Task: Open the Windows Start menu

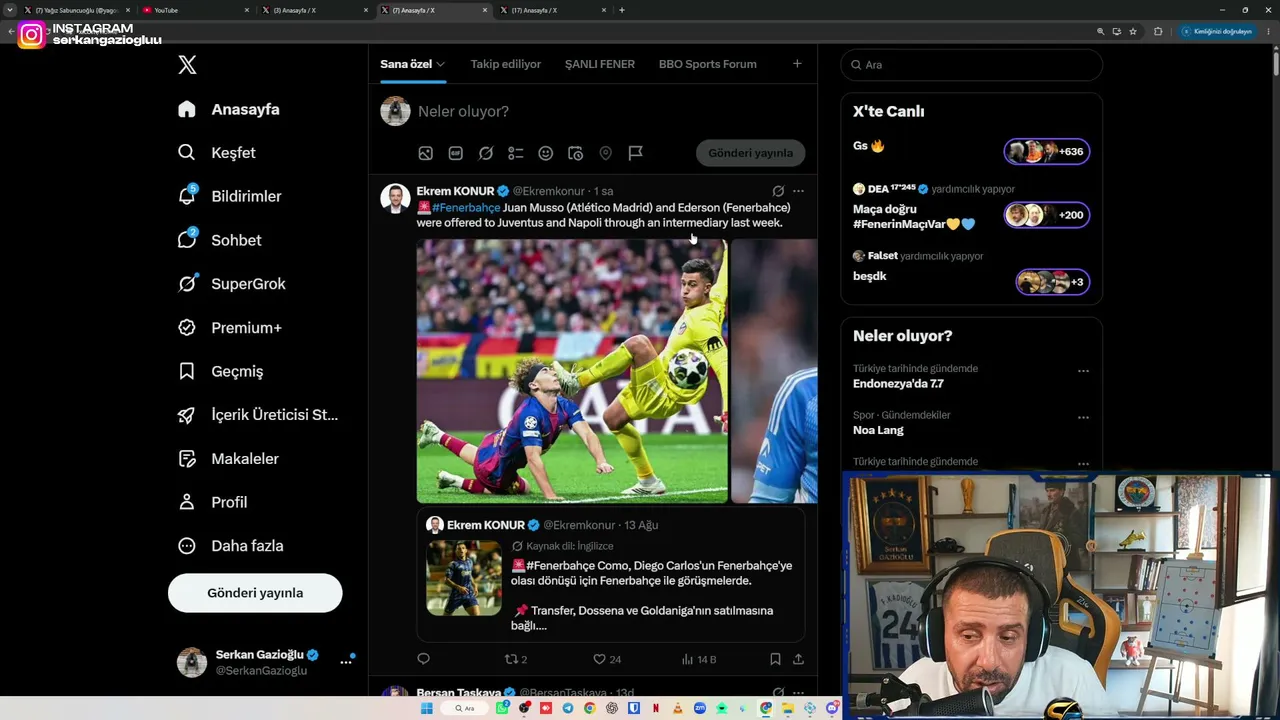Action: (427, 708)
